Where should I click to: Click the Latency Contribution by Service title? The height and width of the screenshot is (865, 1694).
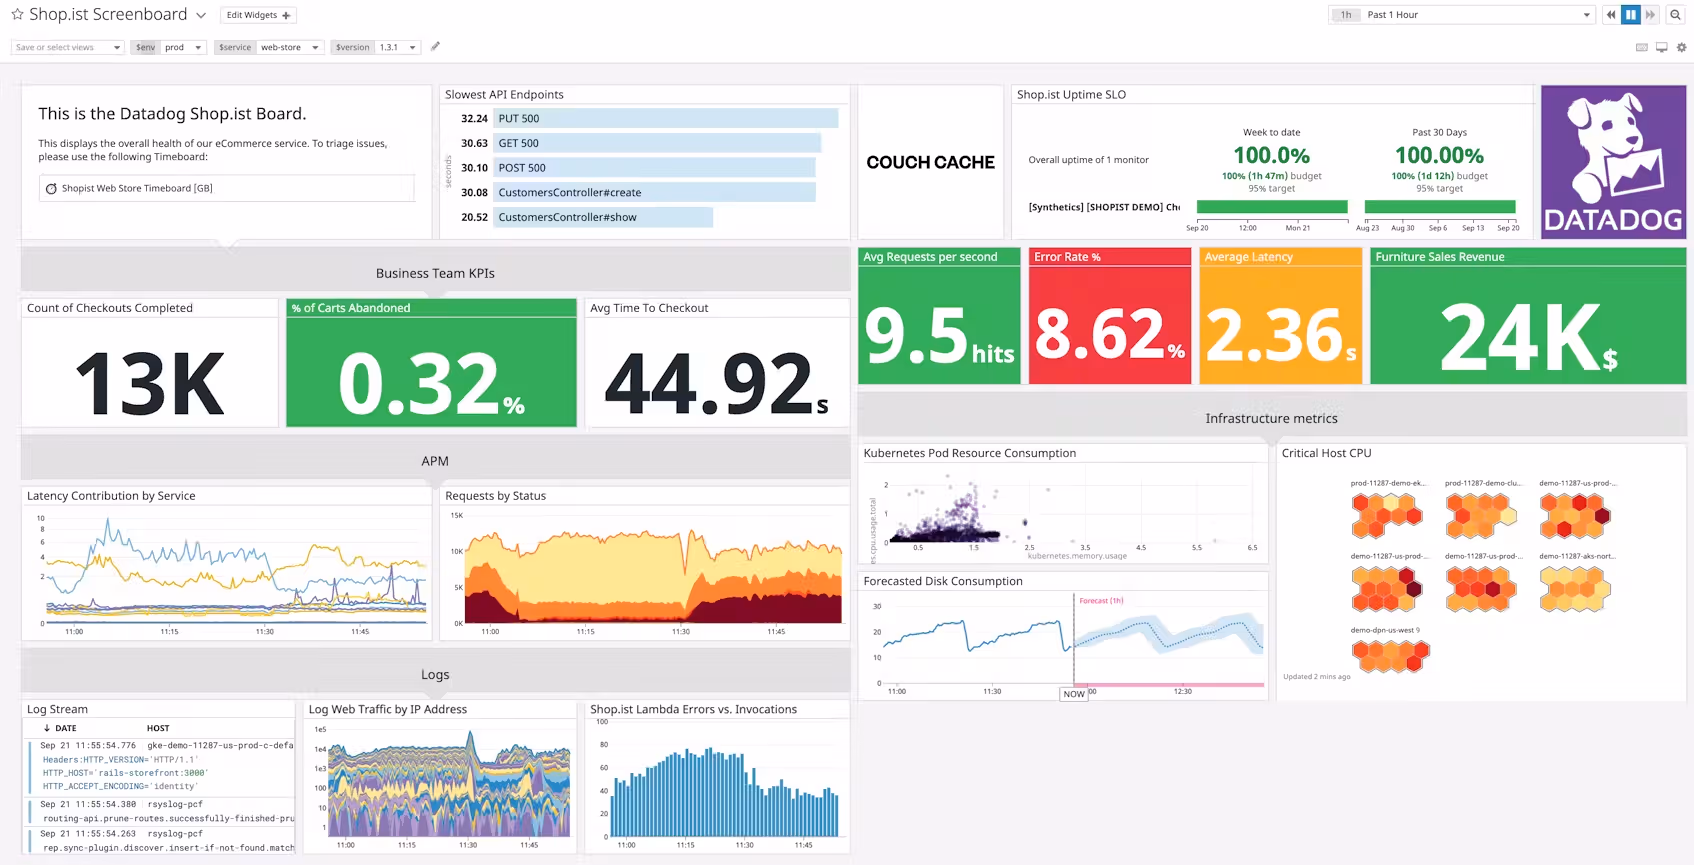(x=111, y=496)
